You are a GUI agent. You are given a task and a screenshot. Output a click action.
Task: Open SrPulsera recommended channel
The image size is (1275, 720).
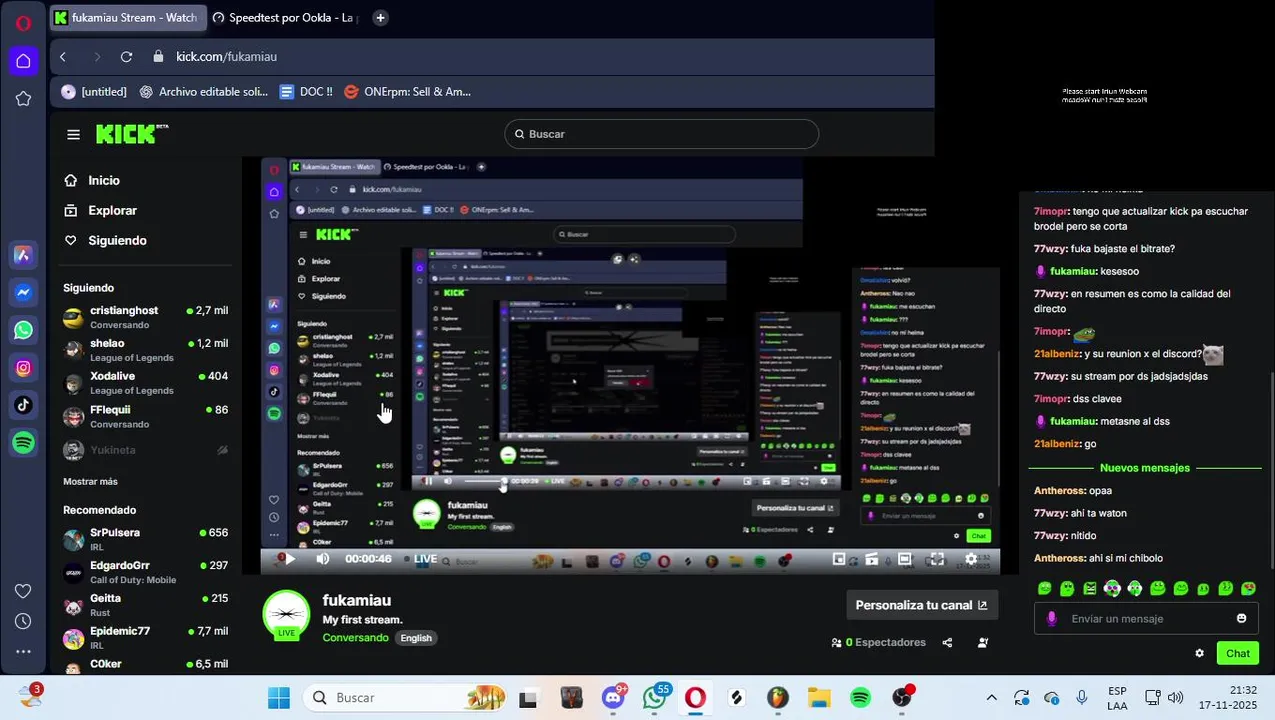[x=145, y=540]
